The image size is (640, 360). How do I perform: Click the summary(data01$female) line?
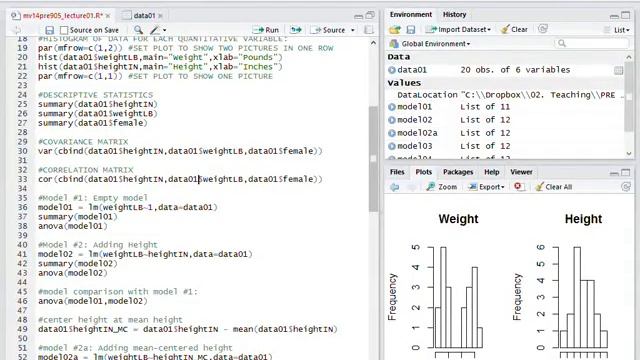[x=93, y=123]
